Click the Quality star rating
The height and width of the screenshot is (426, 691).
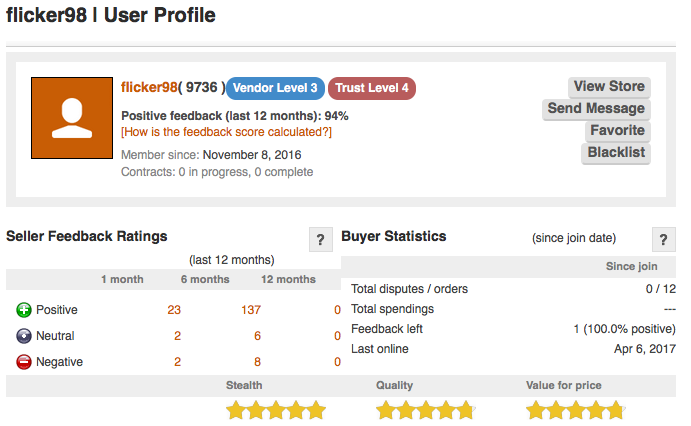[426, 410]
